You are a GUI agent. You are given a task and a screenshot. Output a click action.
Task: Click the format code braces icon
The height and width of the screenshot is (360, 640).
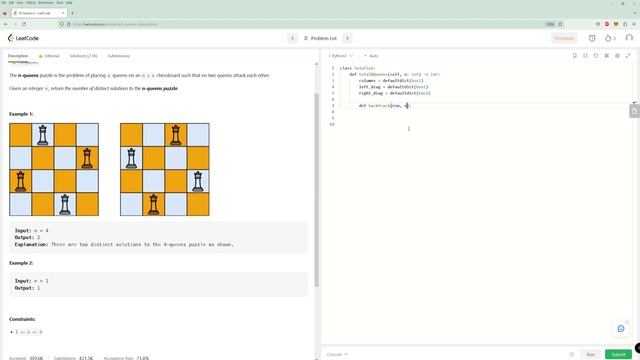click(585, 56)
